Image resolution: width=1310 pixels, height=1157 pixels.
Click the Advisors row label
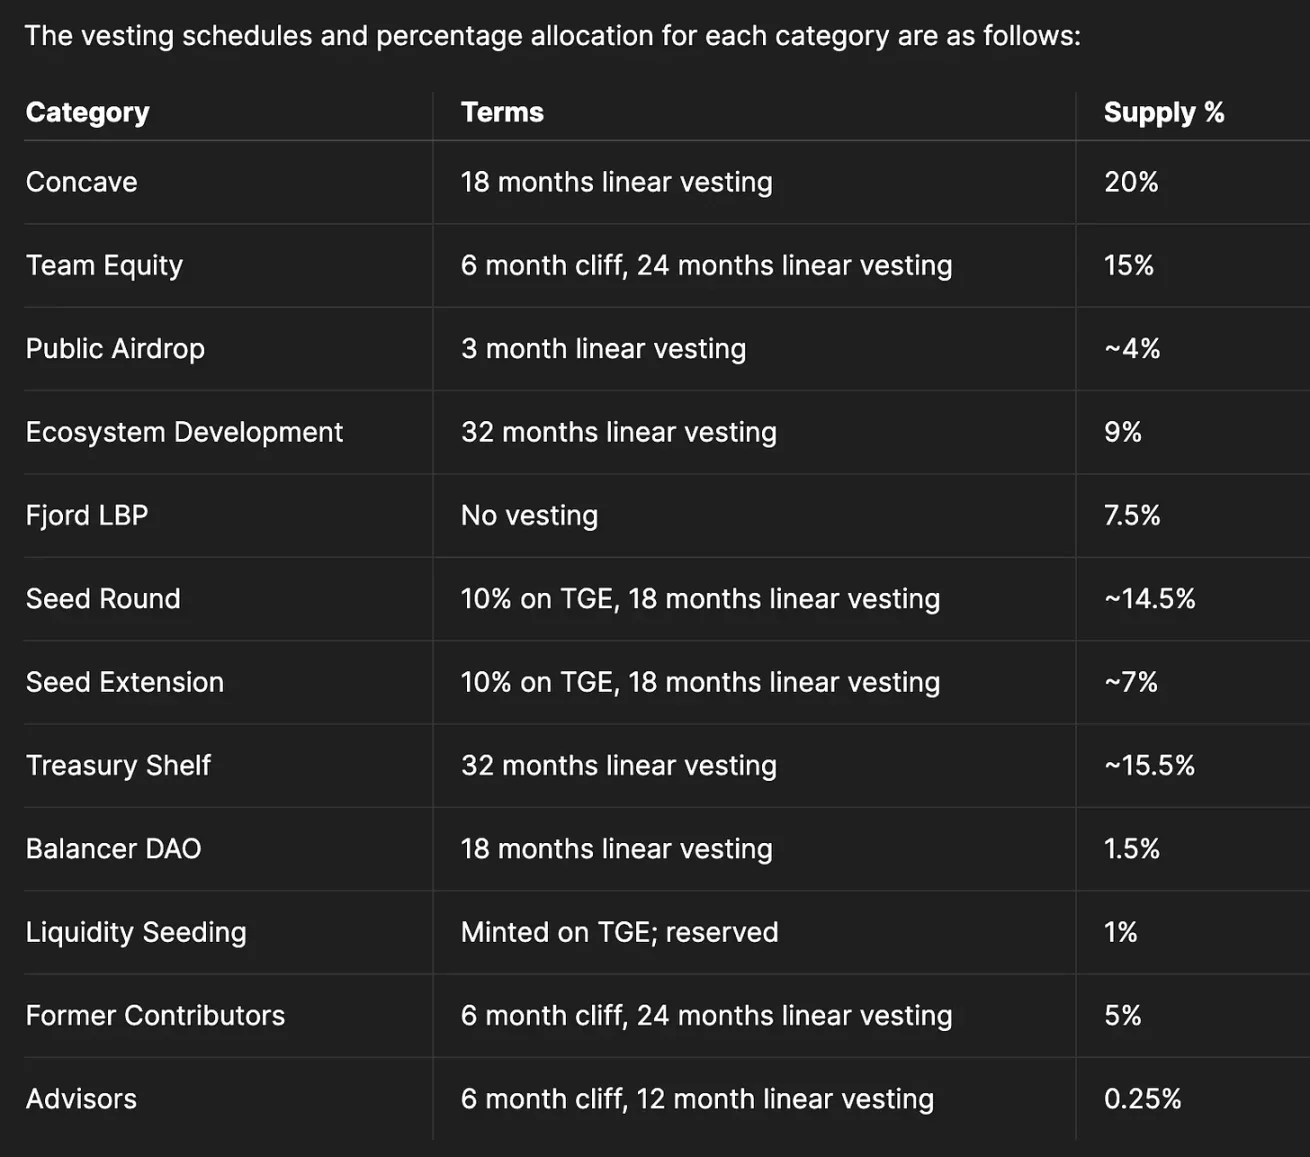tap(81, 1098)
